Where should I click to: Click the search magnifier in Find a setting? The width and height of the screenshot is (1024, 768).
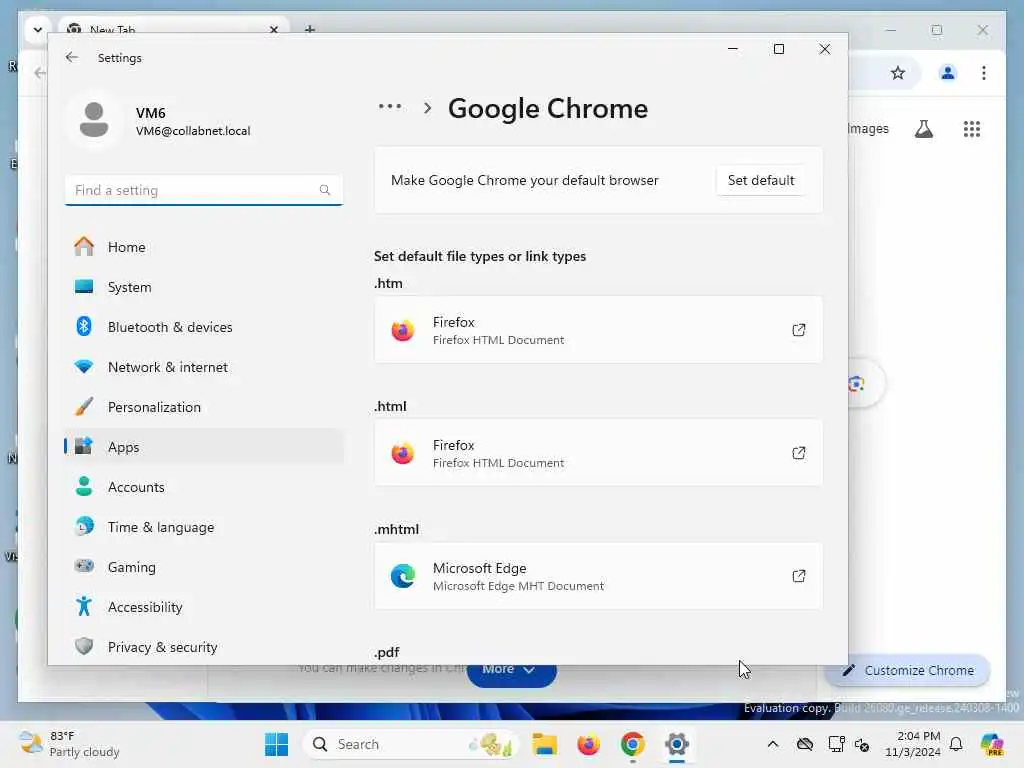(325, 190)
